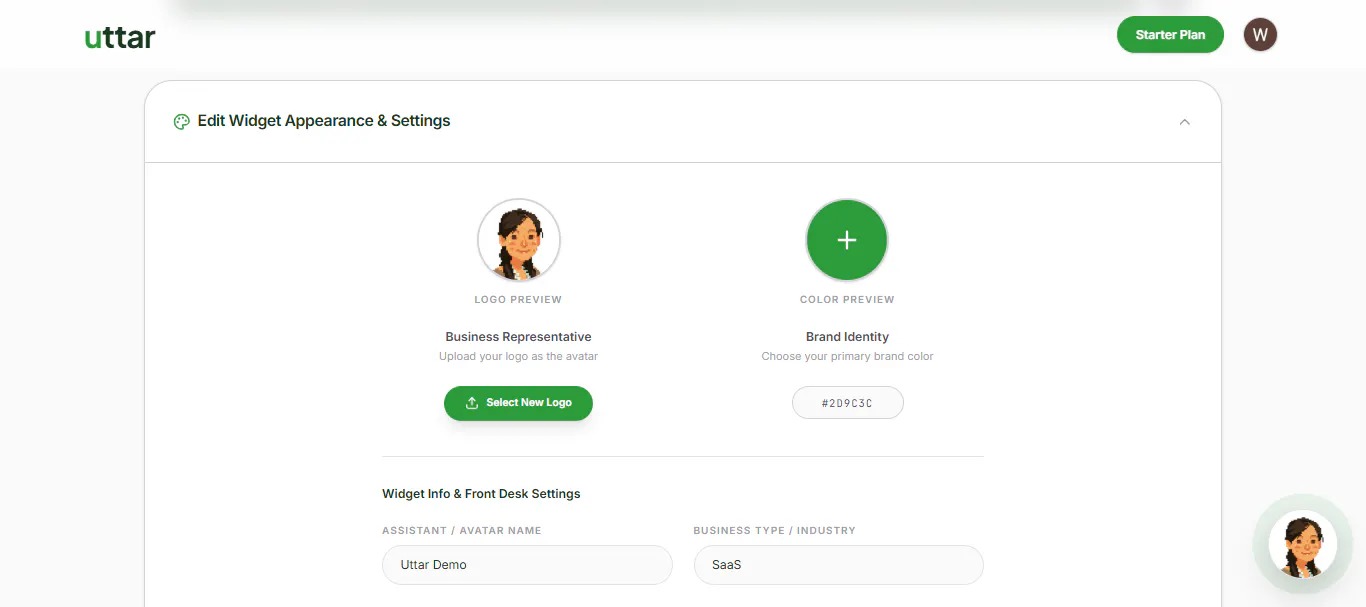The width and height of the screenshot is (1366, 607).
Task: Click 'Choose your primary brand color' text
Action: click(847, 356)
